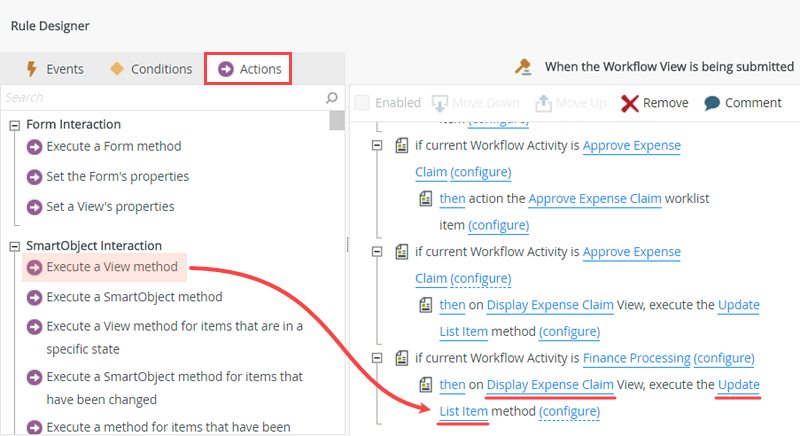This screenshot has height=436, width=800.
Task: Click the Move Down toolbar button
Action: (x=475, y=103)
